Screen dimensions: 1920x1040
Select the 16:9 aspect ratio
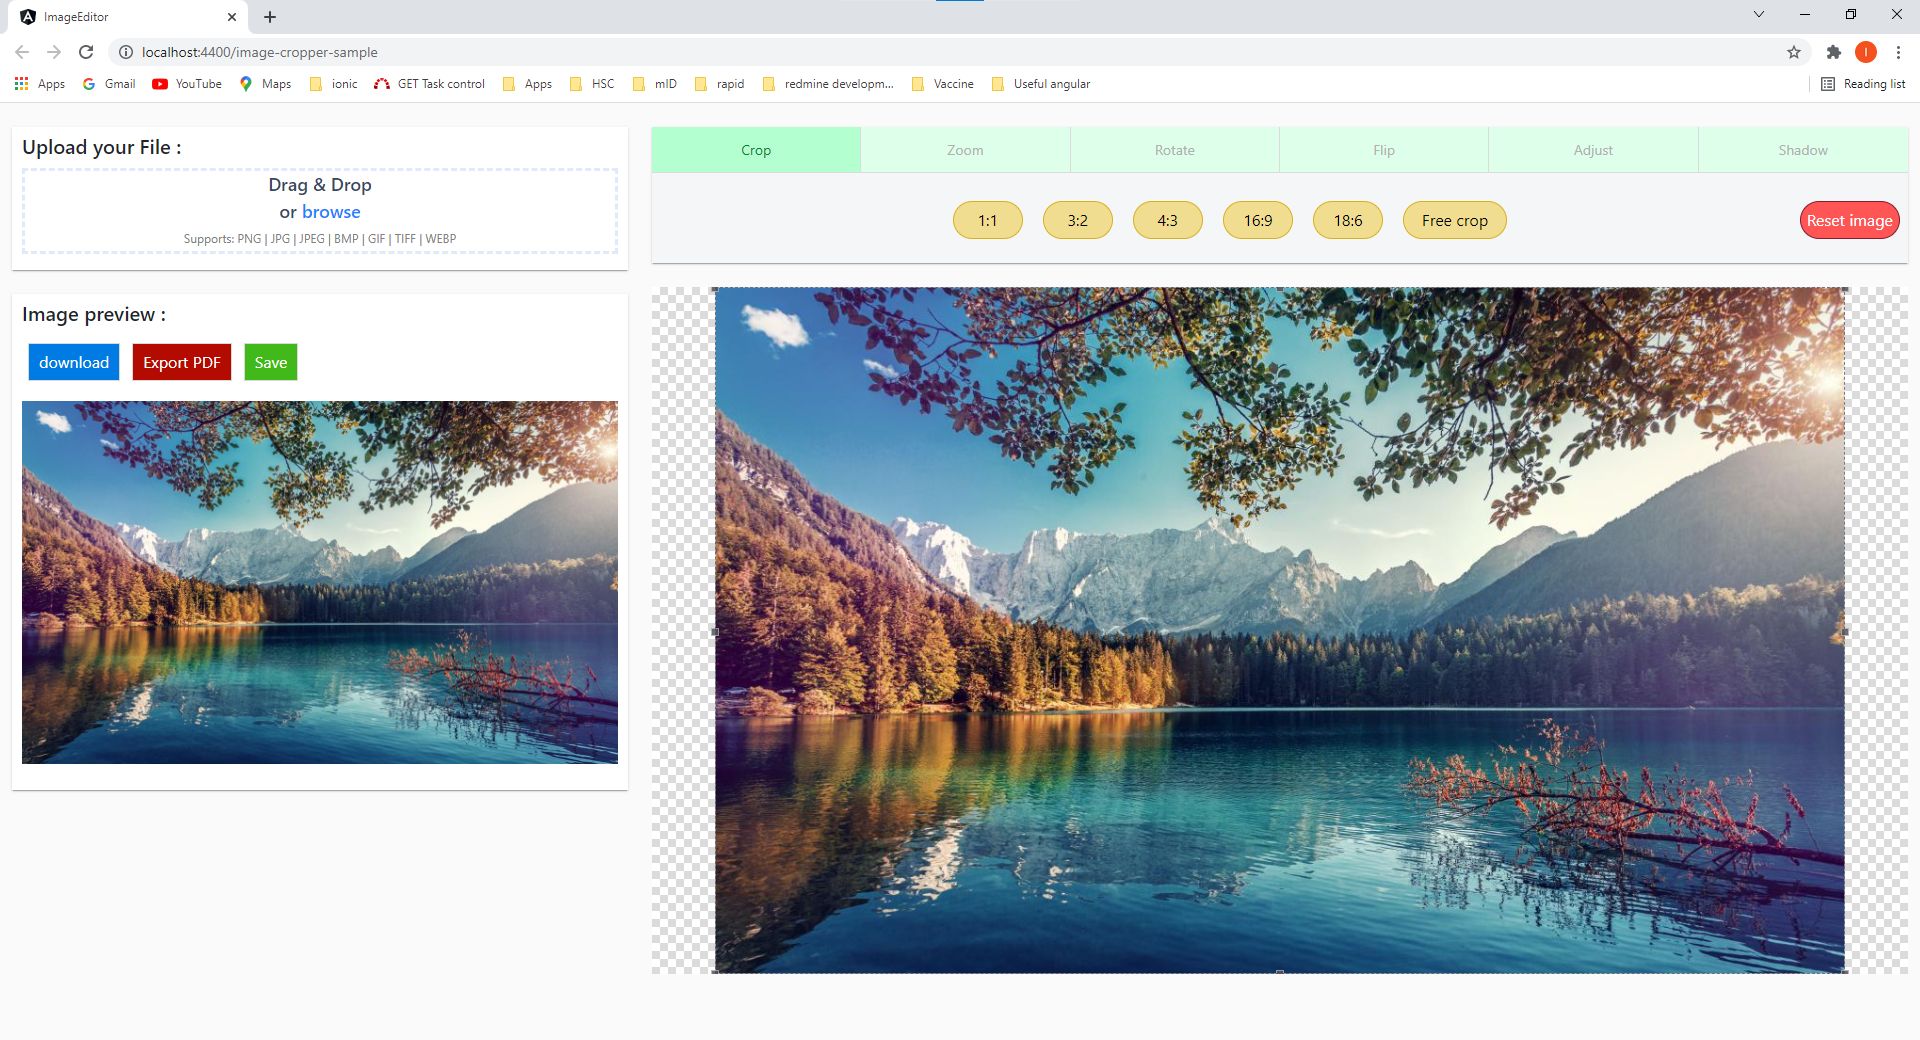(x=1258, y=220)
